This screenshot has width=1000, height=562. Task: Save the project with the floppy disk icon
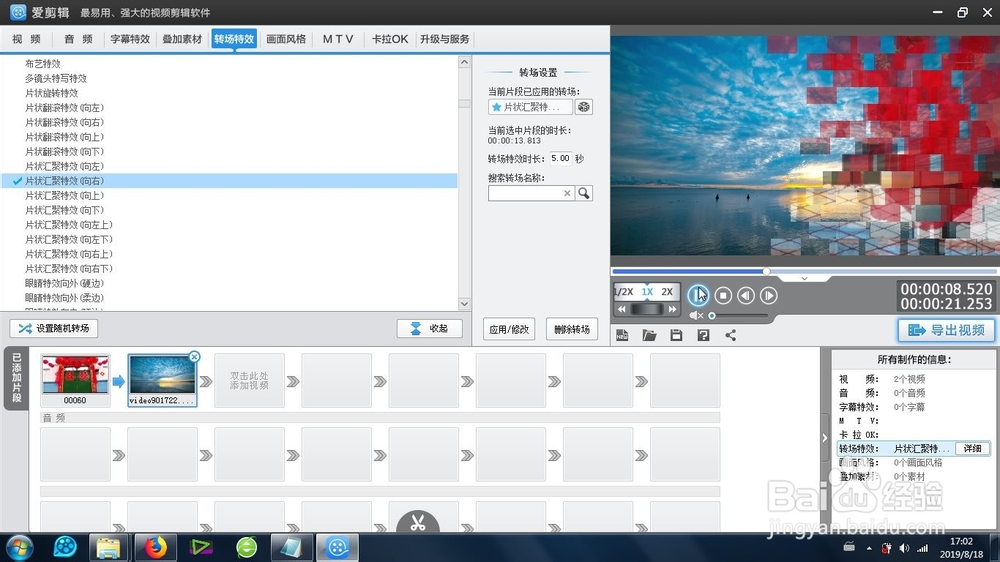pyautogui.click(x=676, y=335)
